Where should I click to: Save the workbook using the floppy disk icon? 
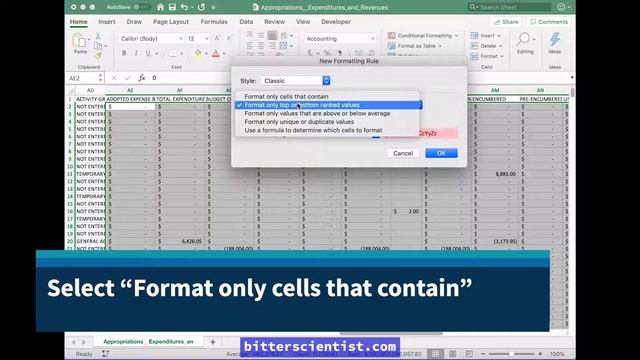point(172,7)
